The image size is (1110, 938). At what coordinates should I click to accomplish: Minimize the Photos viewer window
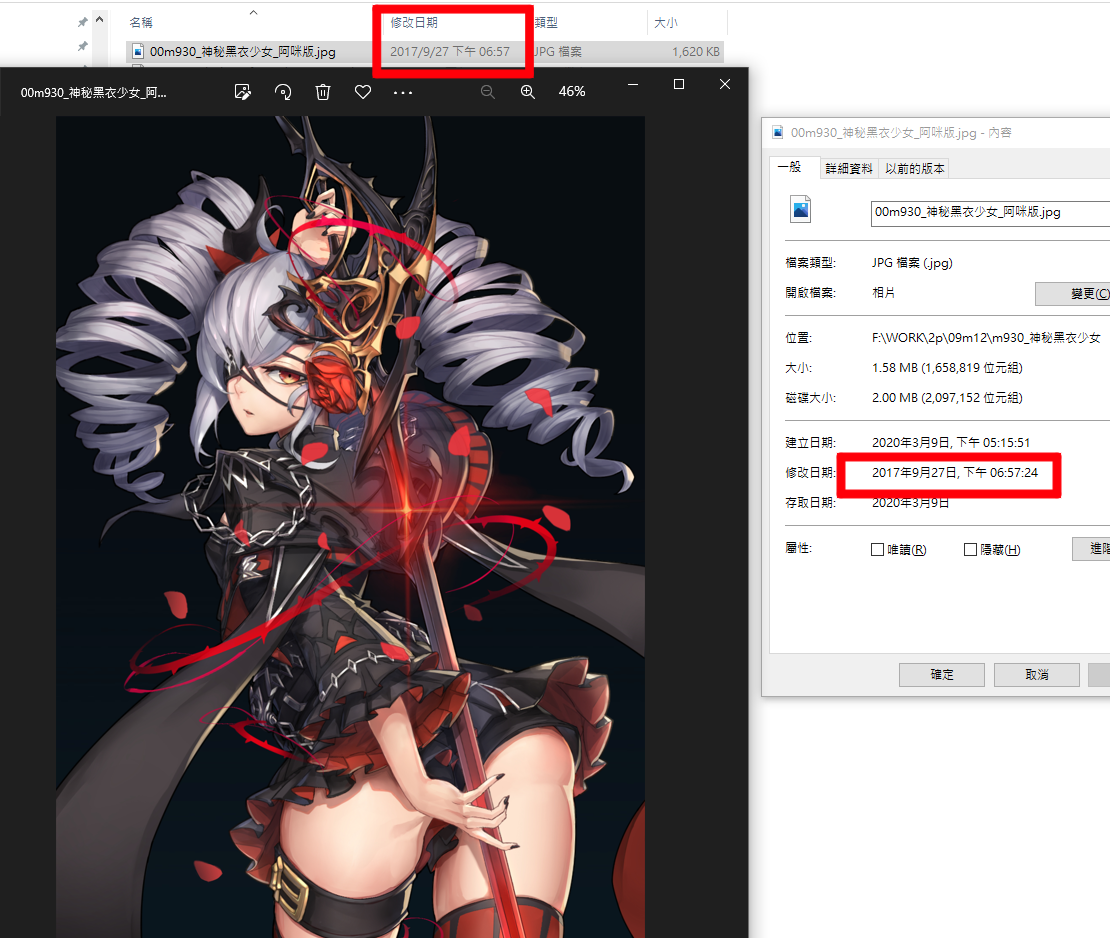(x=633, y=84)
